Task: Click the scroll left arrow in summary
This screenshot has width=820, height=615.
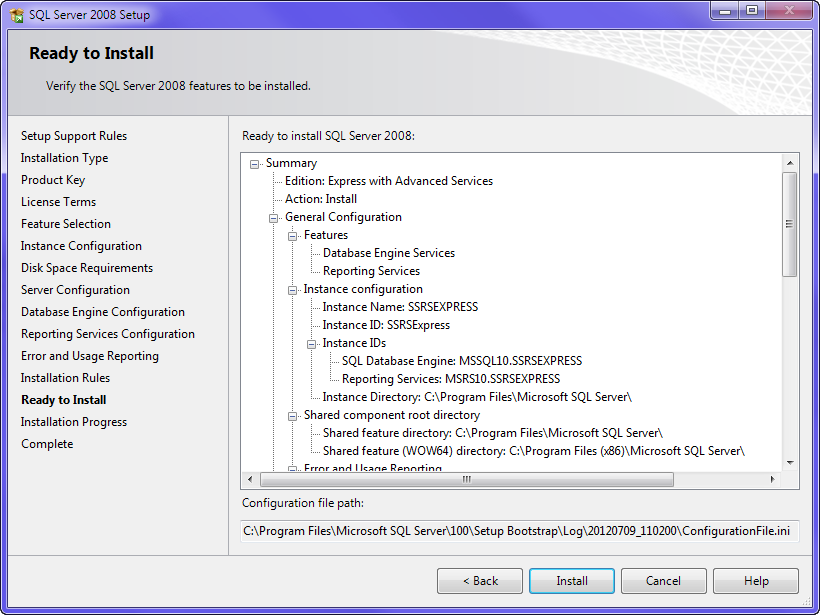Action: (x=250, y=479)
